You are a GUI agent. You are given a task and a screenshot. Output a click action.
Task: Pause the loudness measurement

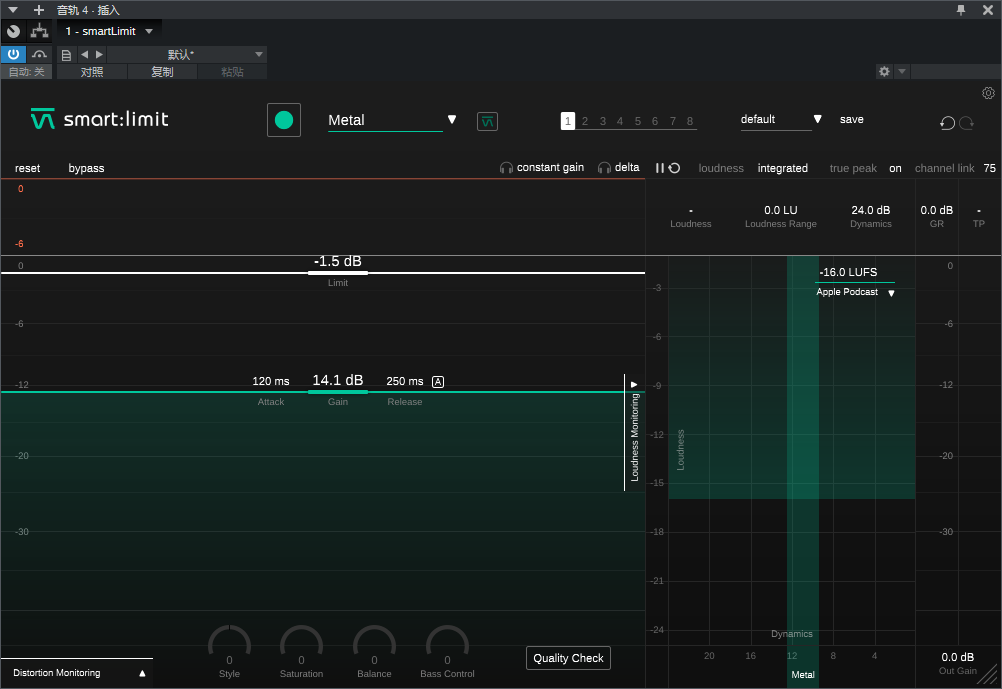click(659, 168)
